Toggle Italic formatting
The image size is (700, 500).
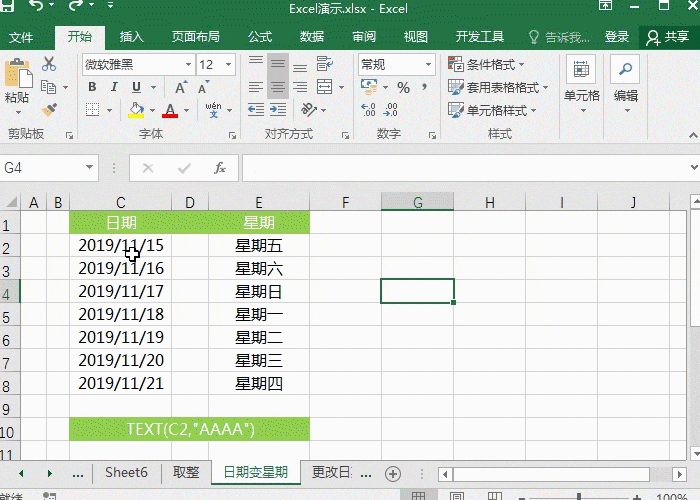coord(114,87)
